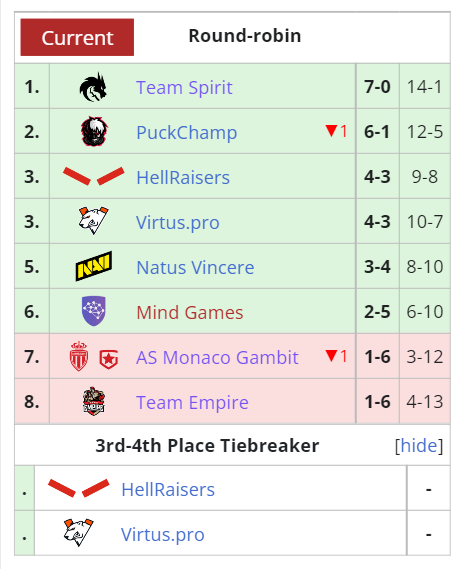Select the Current tab button

pos(77,37)
